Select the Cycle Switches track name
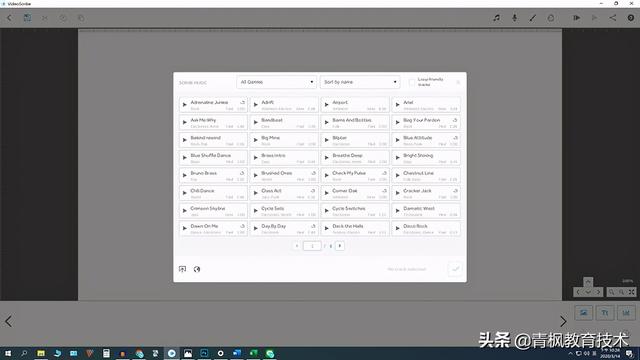The height and width of the screenshot is (360, 640). (349, 208)
